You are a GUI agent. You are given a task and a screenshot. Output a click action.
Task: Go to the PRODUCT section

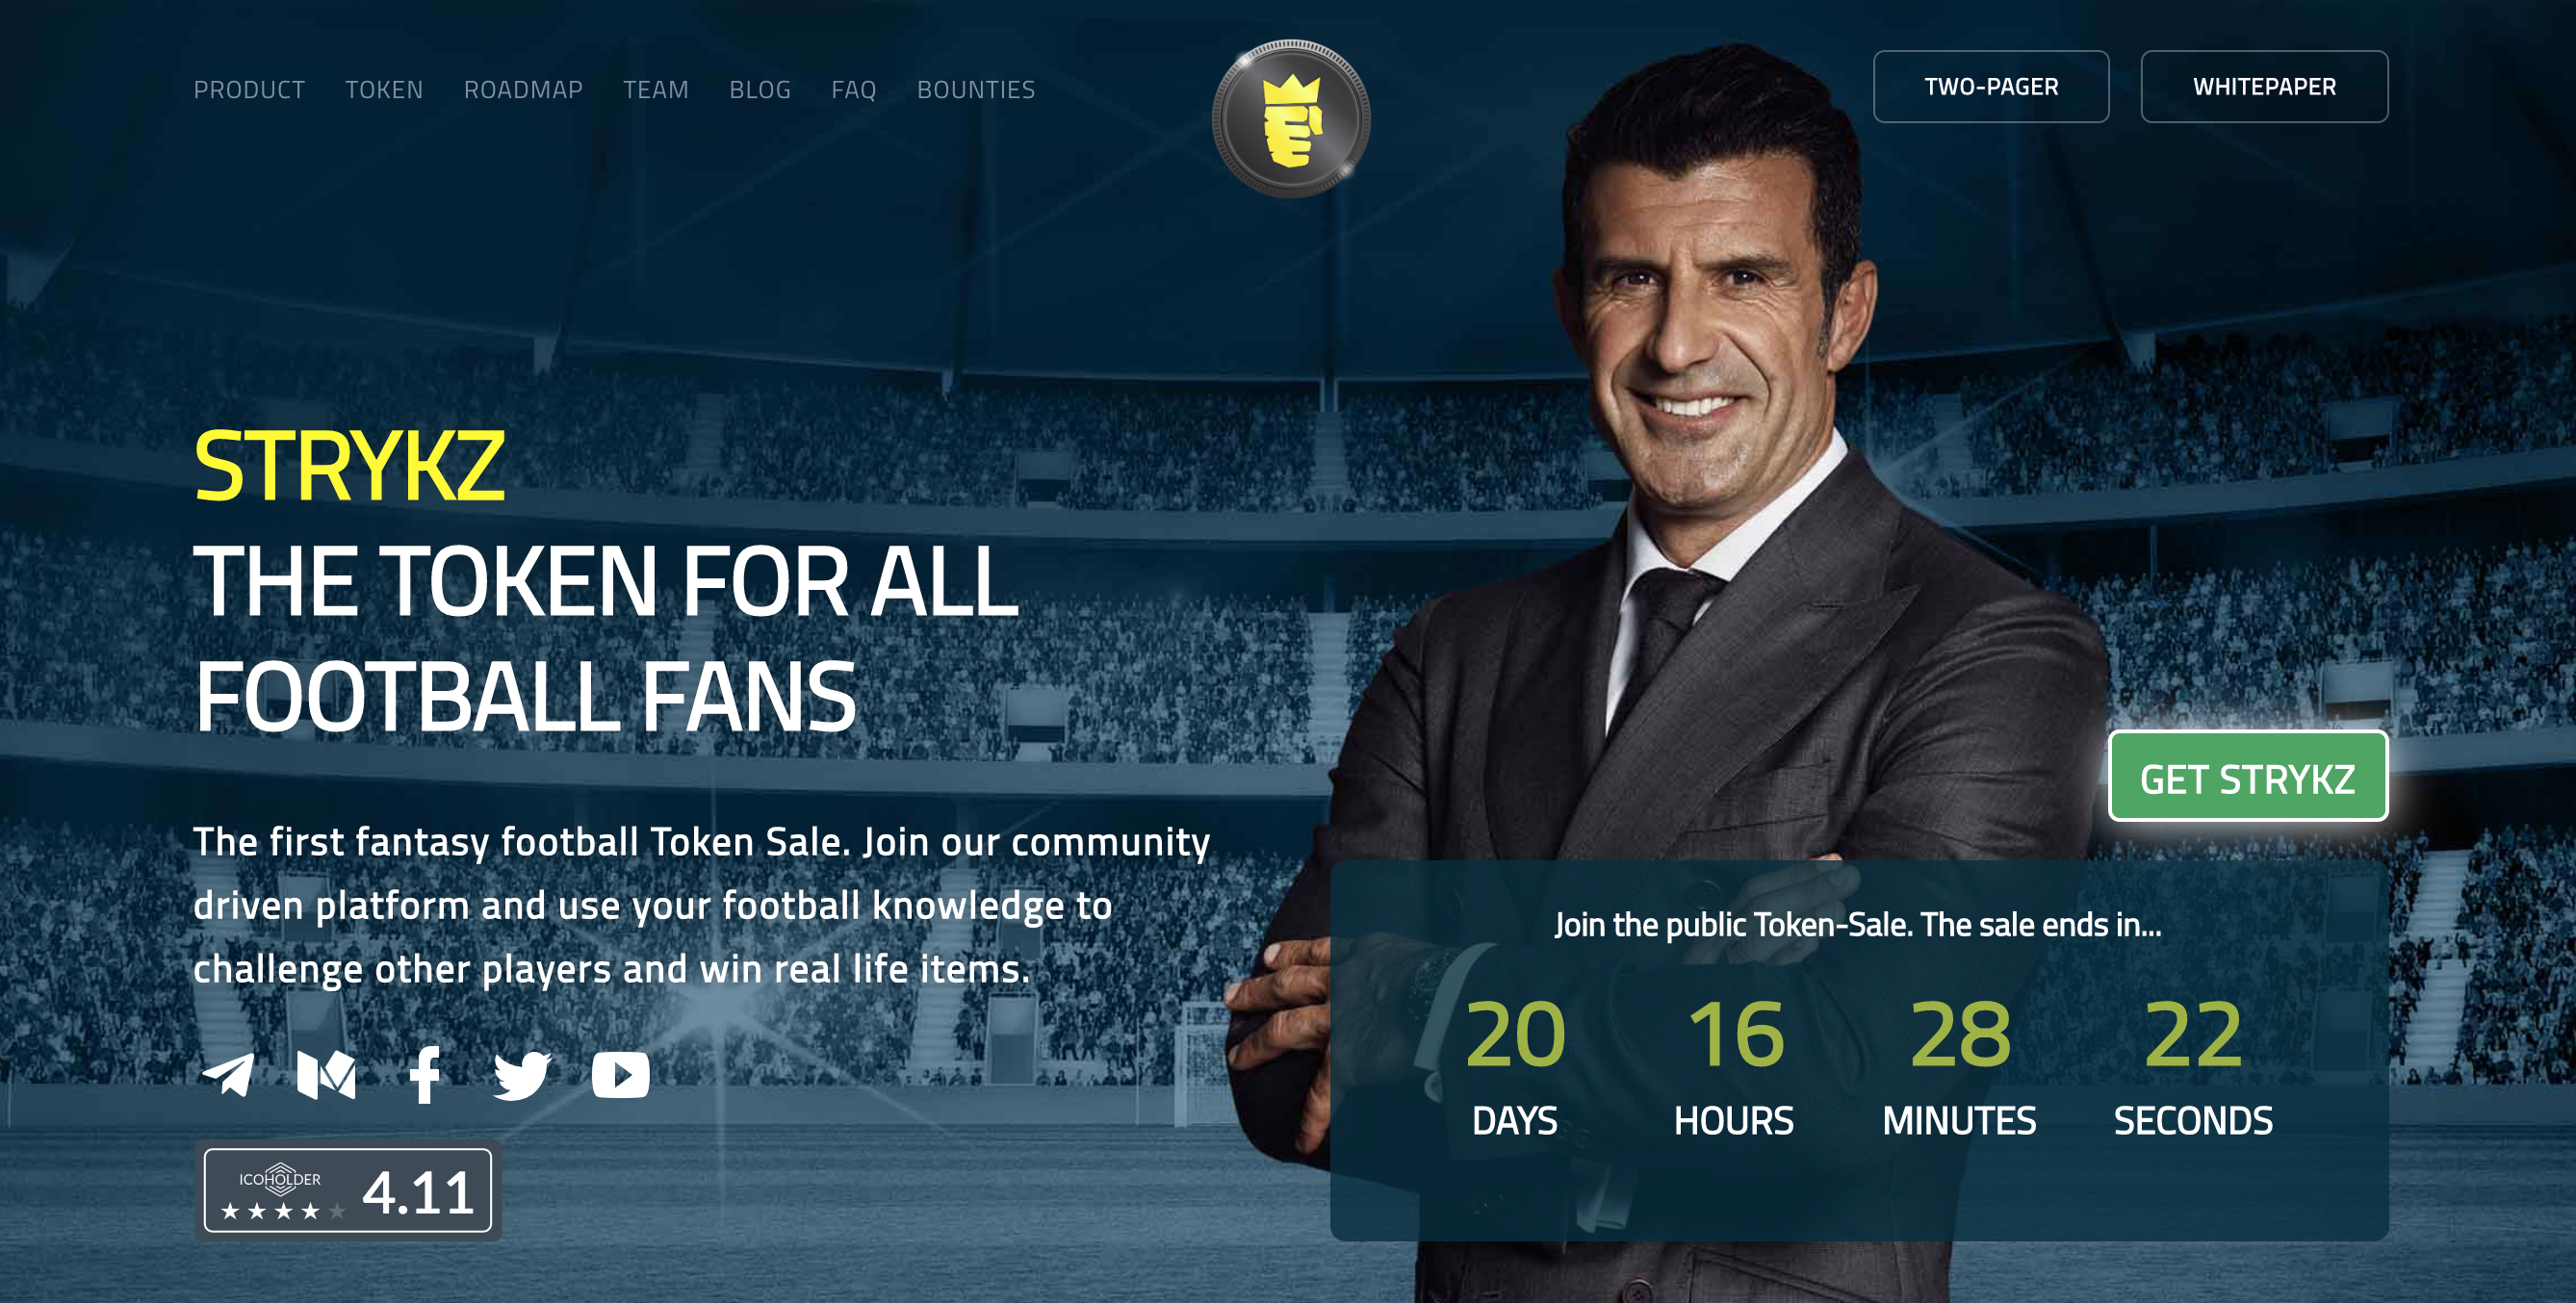tap(249, 90)
